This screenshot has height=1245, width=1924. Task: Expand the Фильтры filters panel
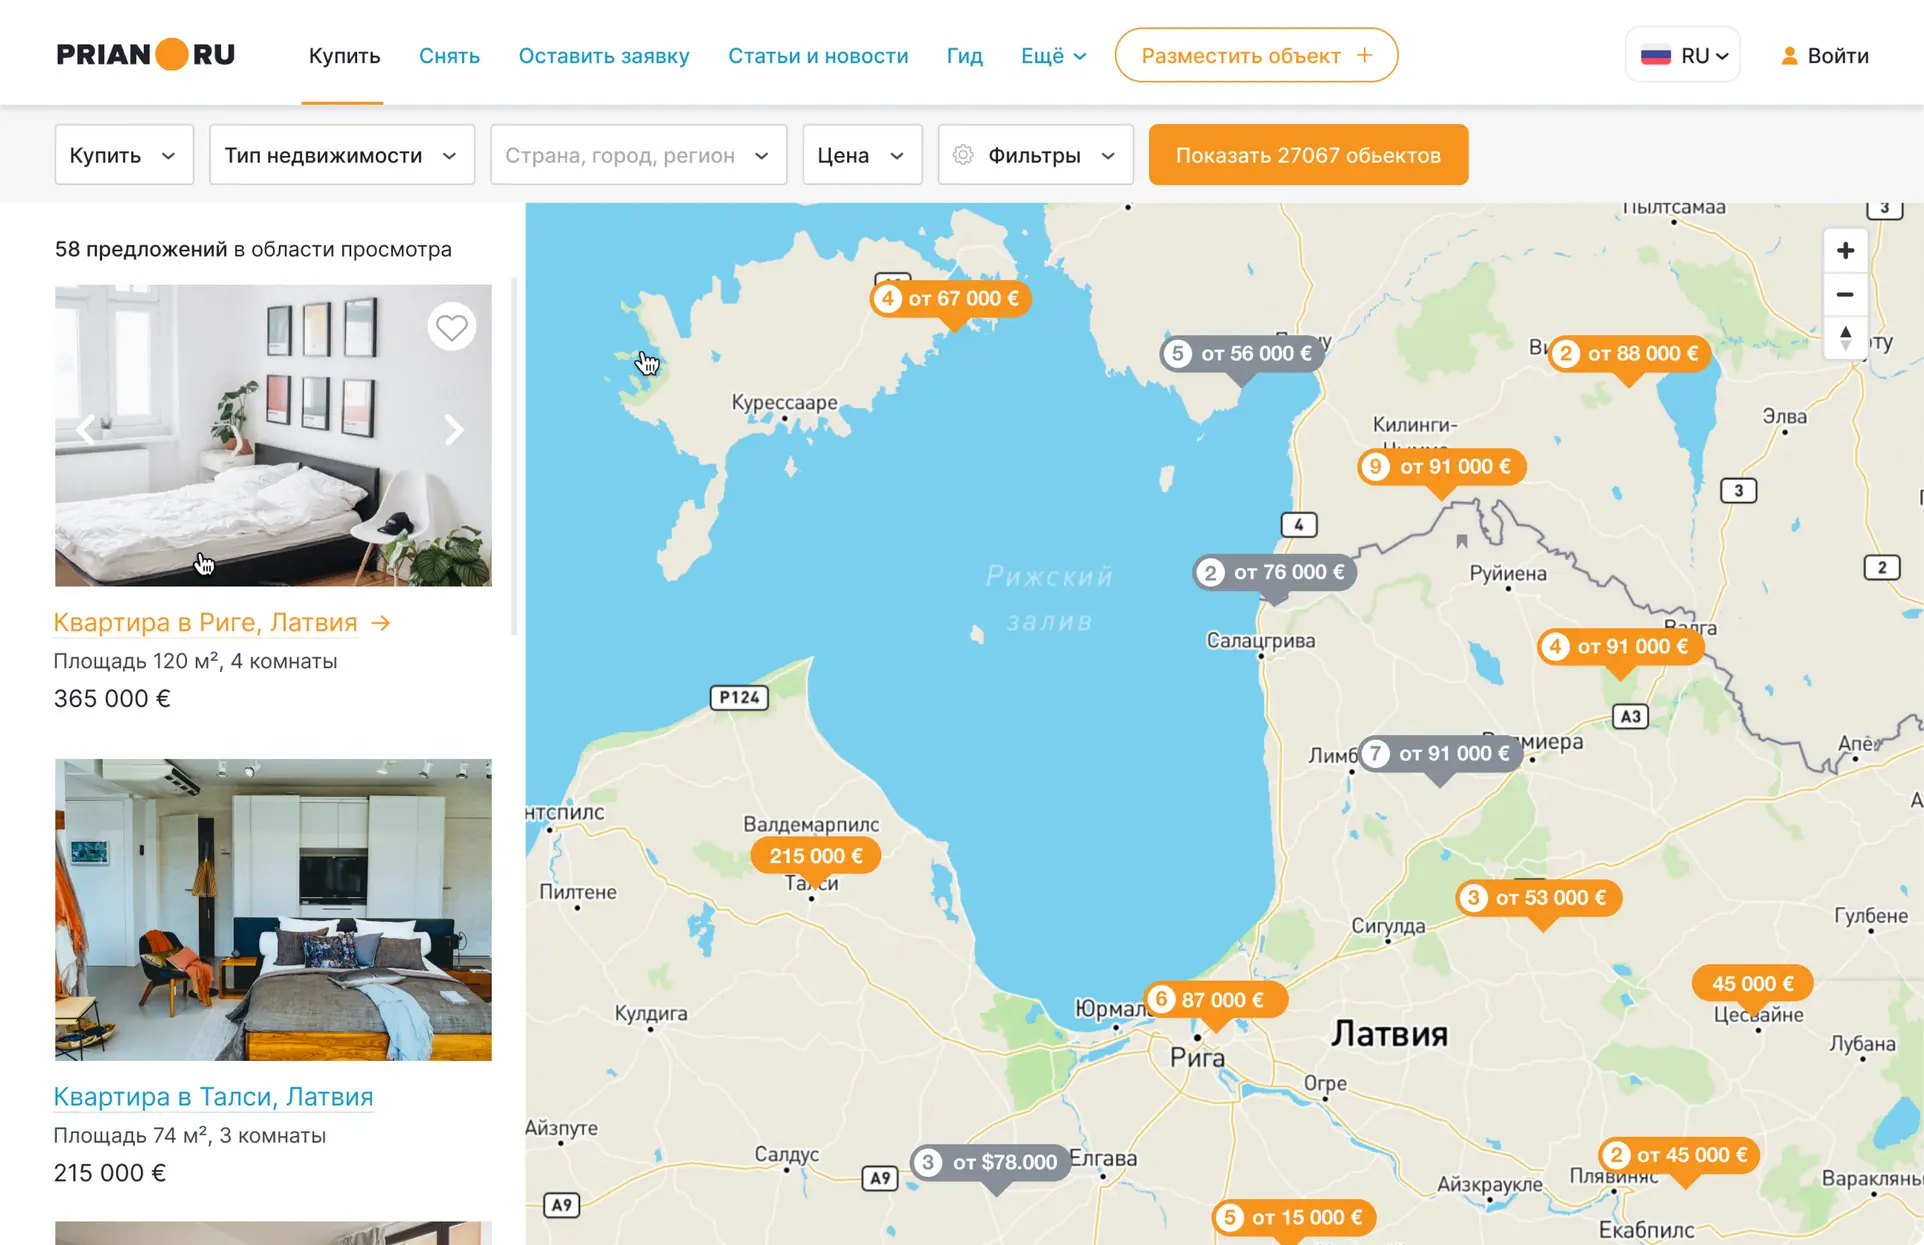(1035, 155)
